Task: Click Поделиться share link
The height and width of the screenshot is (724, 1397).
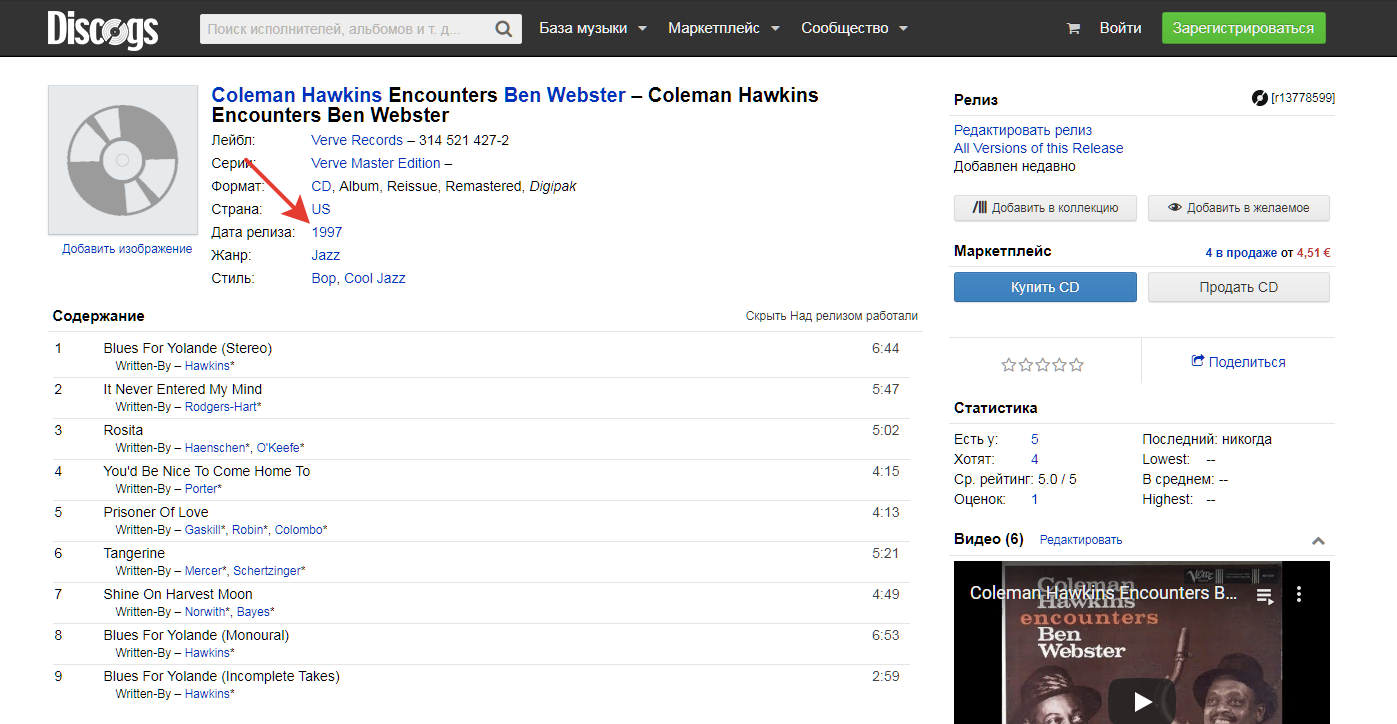Action: pos(1238,362)
